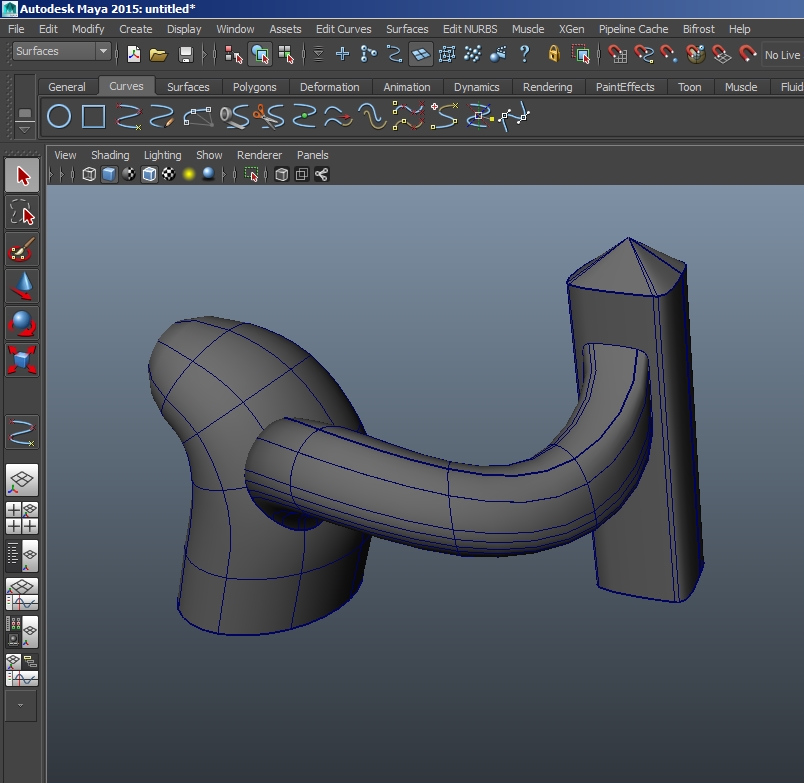The width and height of the screenshot is (804, 783).
Task: Create a new scene with status-line icon
Action: coord(134,54)
